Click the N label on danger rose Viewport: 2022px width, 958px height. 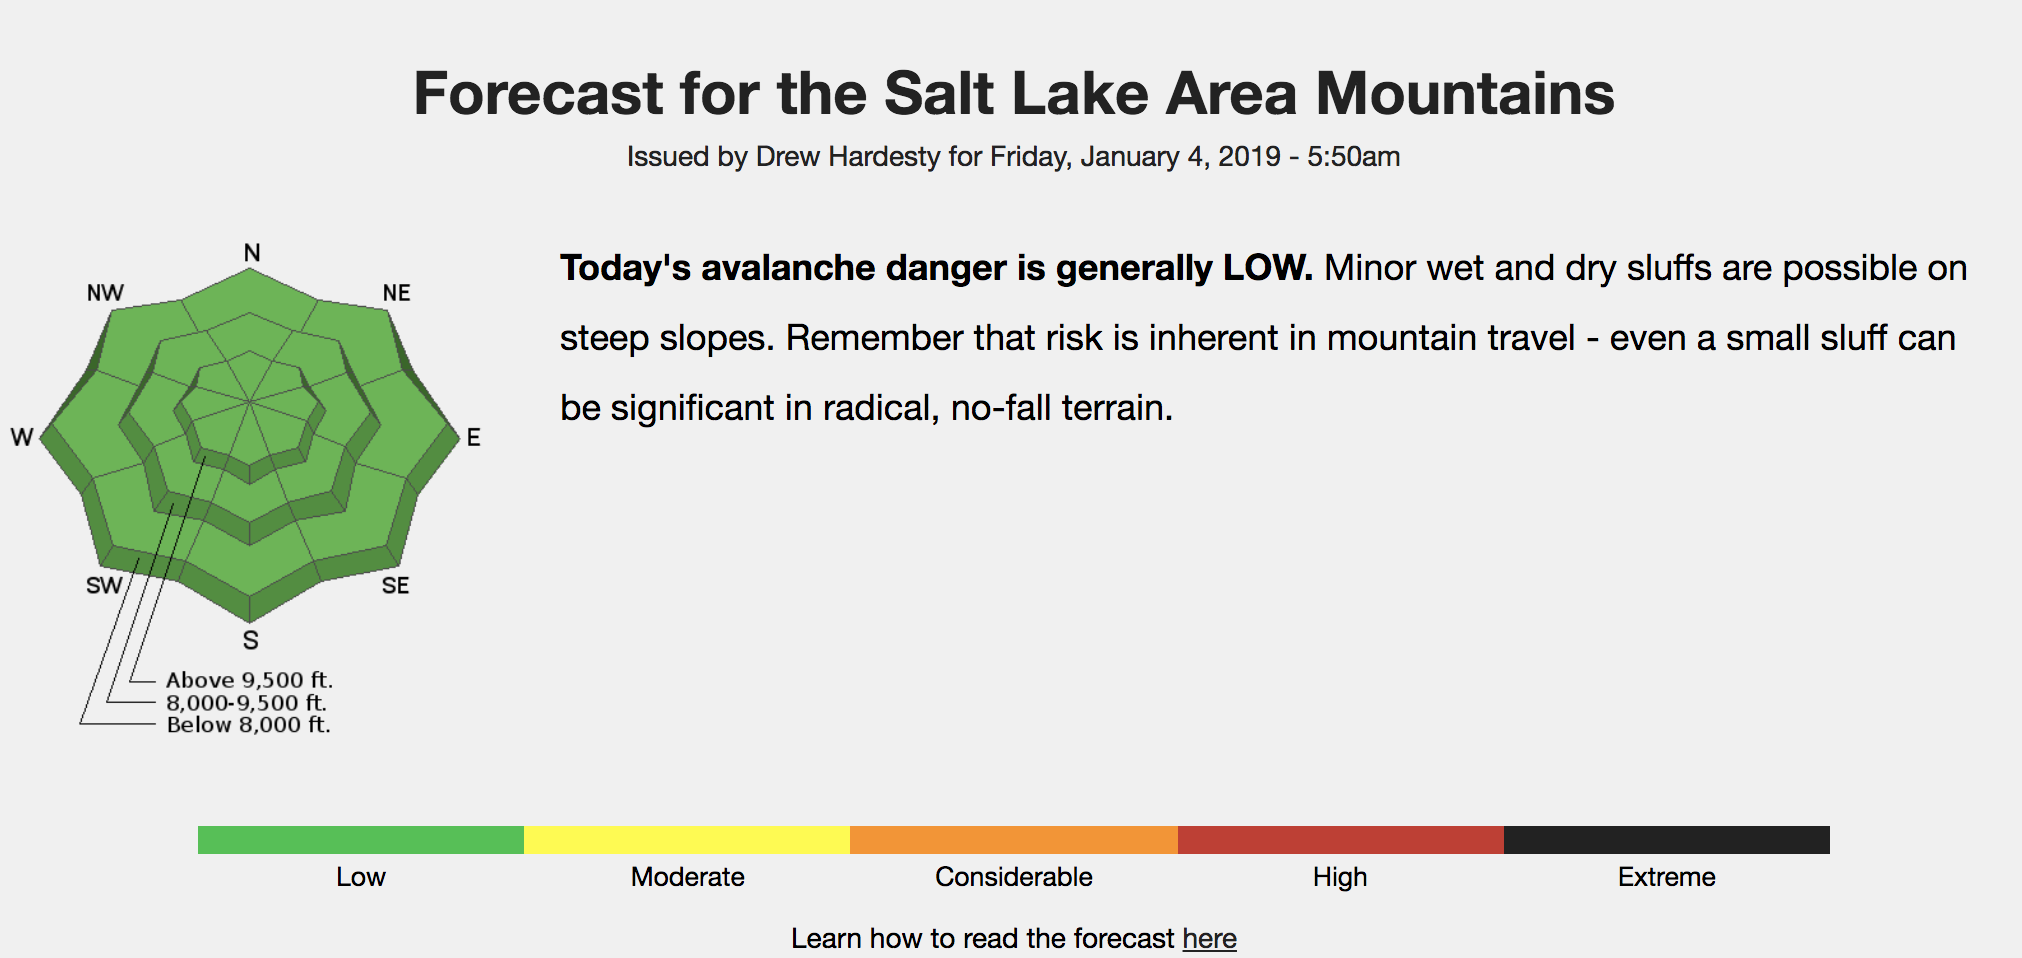tap(252, 253)
